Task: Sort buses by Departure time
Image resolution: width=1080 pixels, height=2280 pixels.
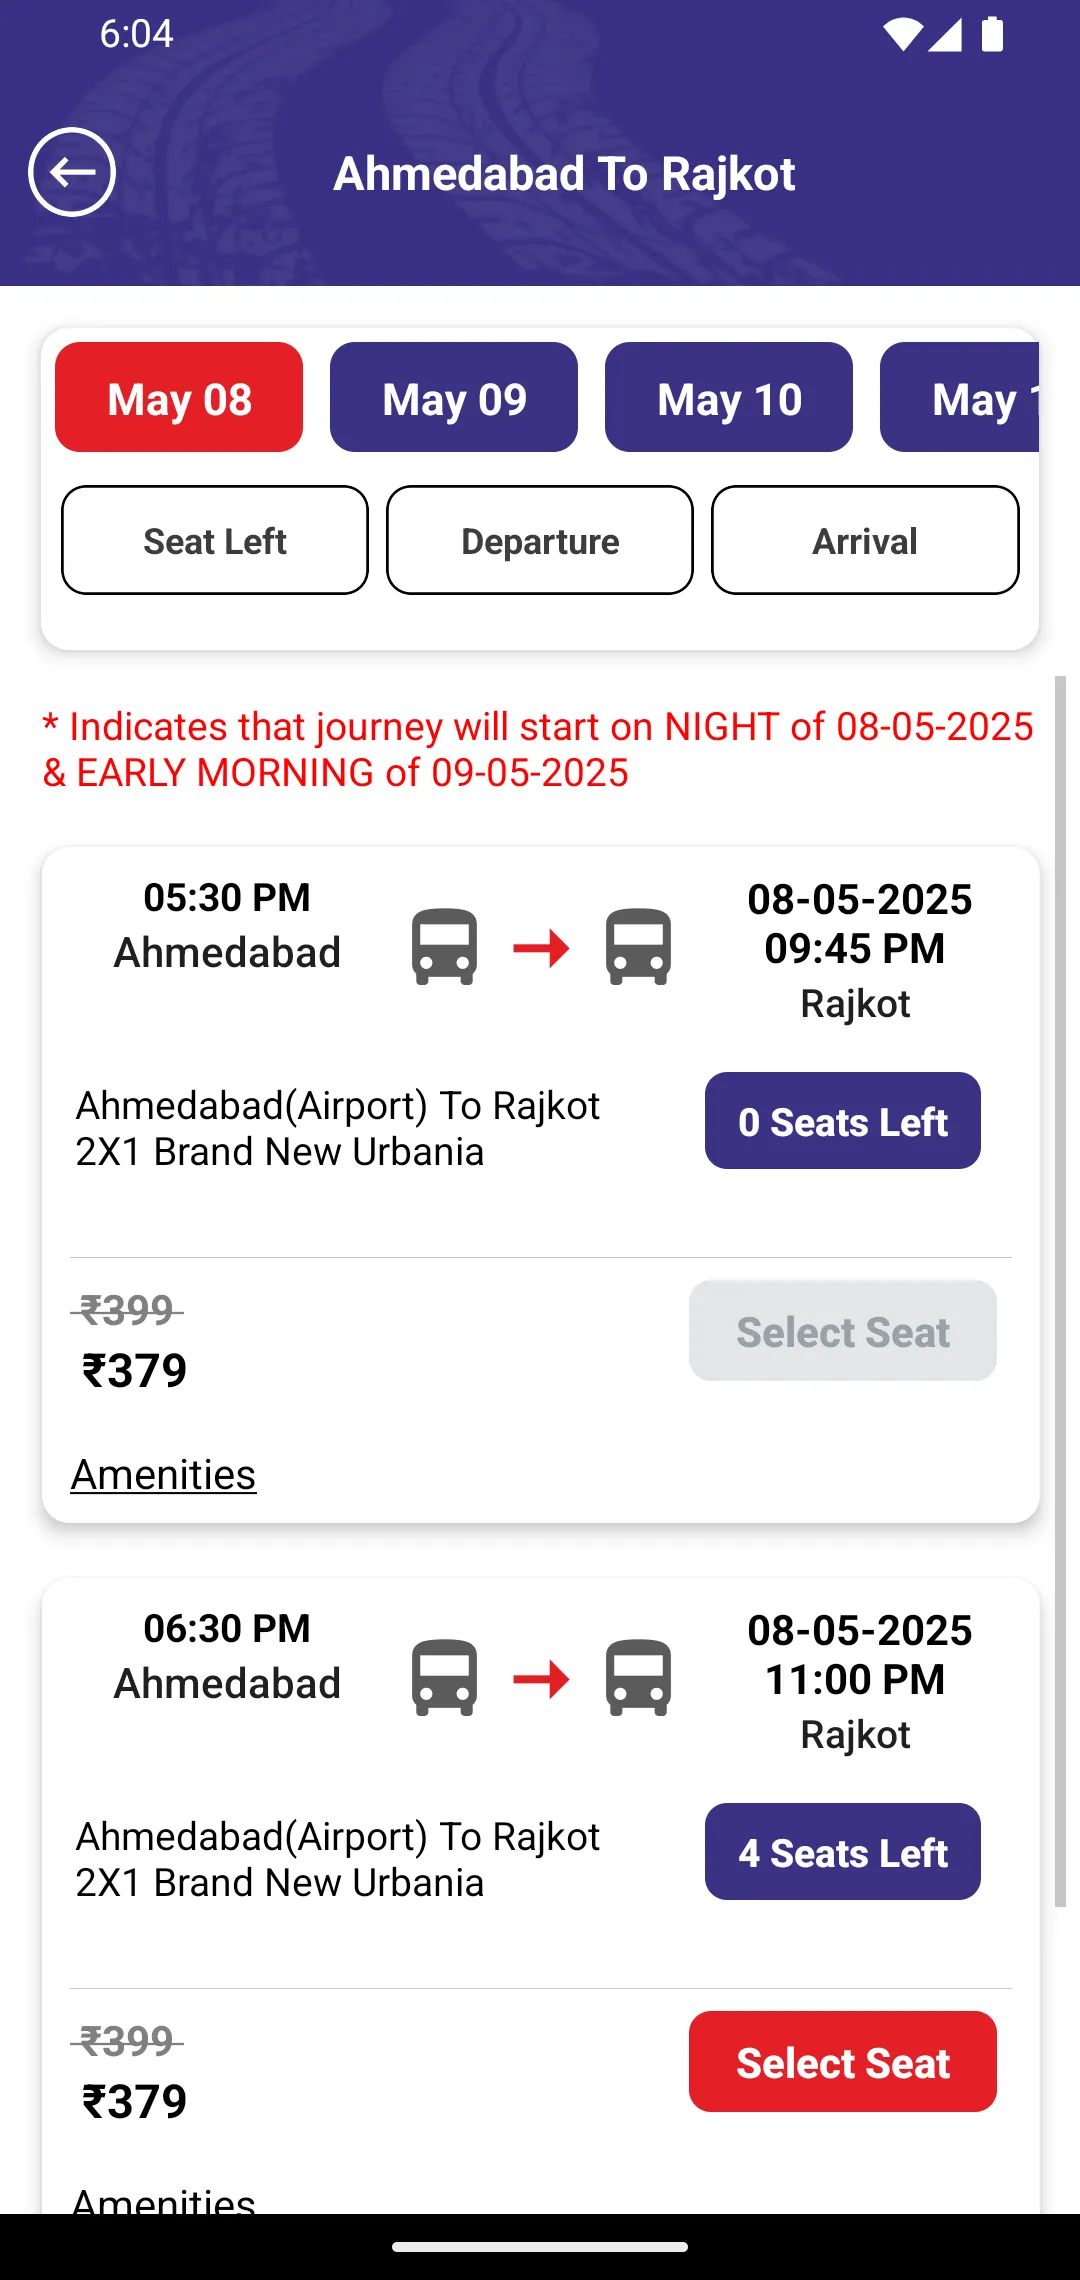Action: (540, 541)
